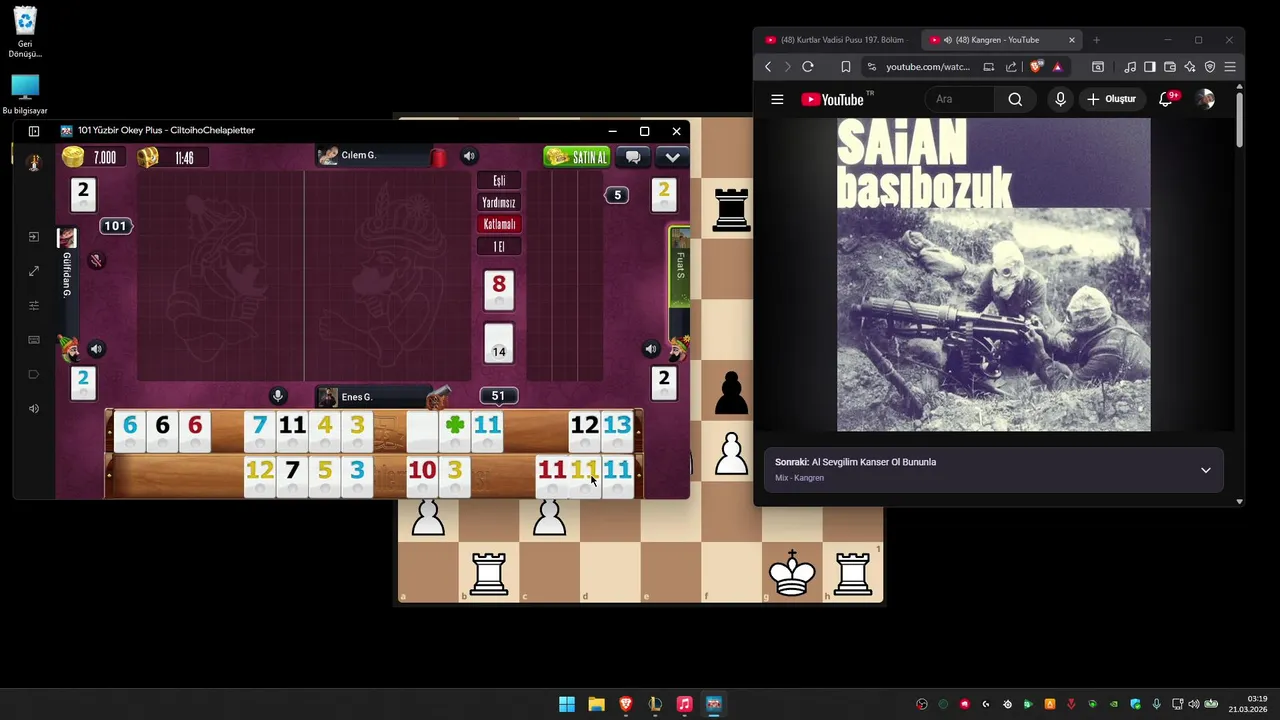Click the emulator exit/sign-out sidebar icon

tap(34, 237)
